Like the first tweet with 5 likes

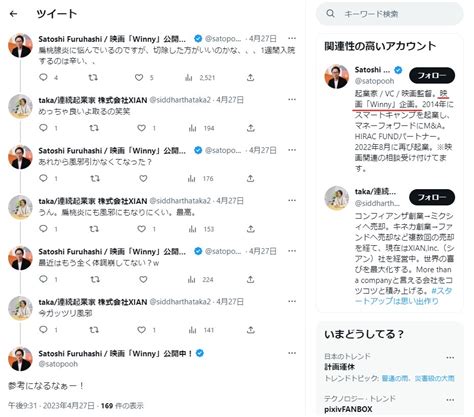(x=139, y=77)
